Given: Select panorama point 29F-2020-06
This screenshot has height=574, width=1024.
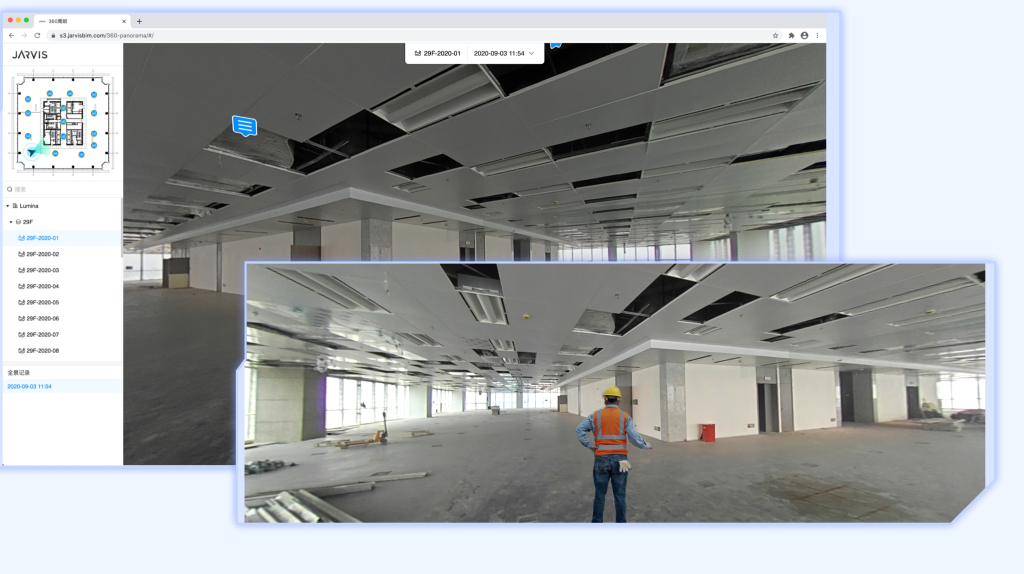Looking at the screenshot, I should pyautogui.click(x=62, y=319).
